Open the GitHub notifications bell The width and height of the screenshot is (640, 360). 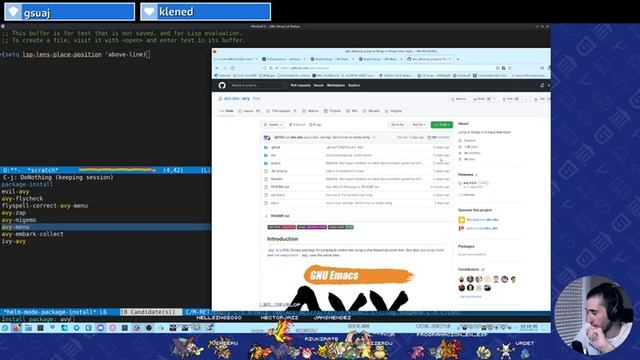pos(542,85)
